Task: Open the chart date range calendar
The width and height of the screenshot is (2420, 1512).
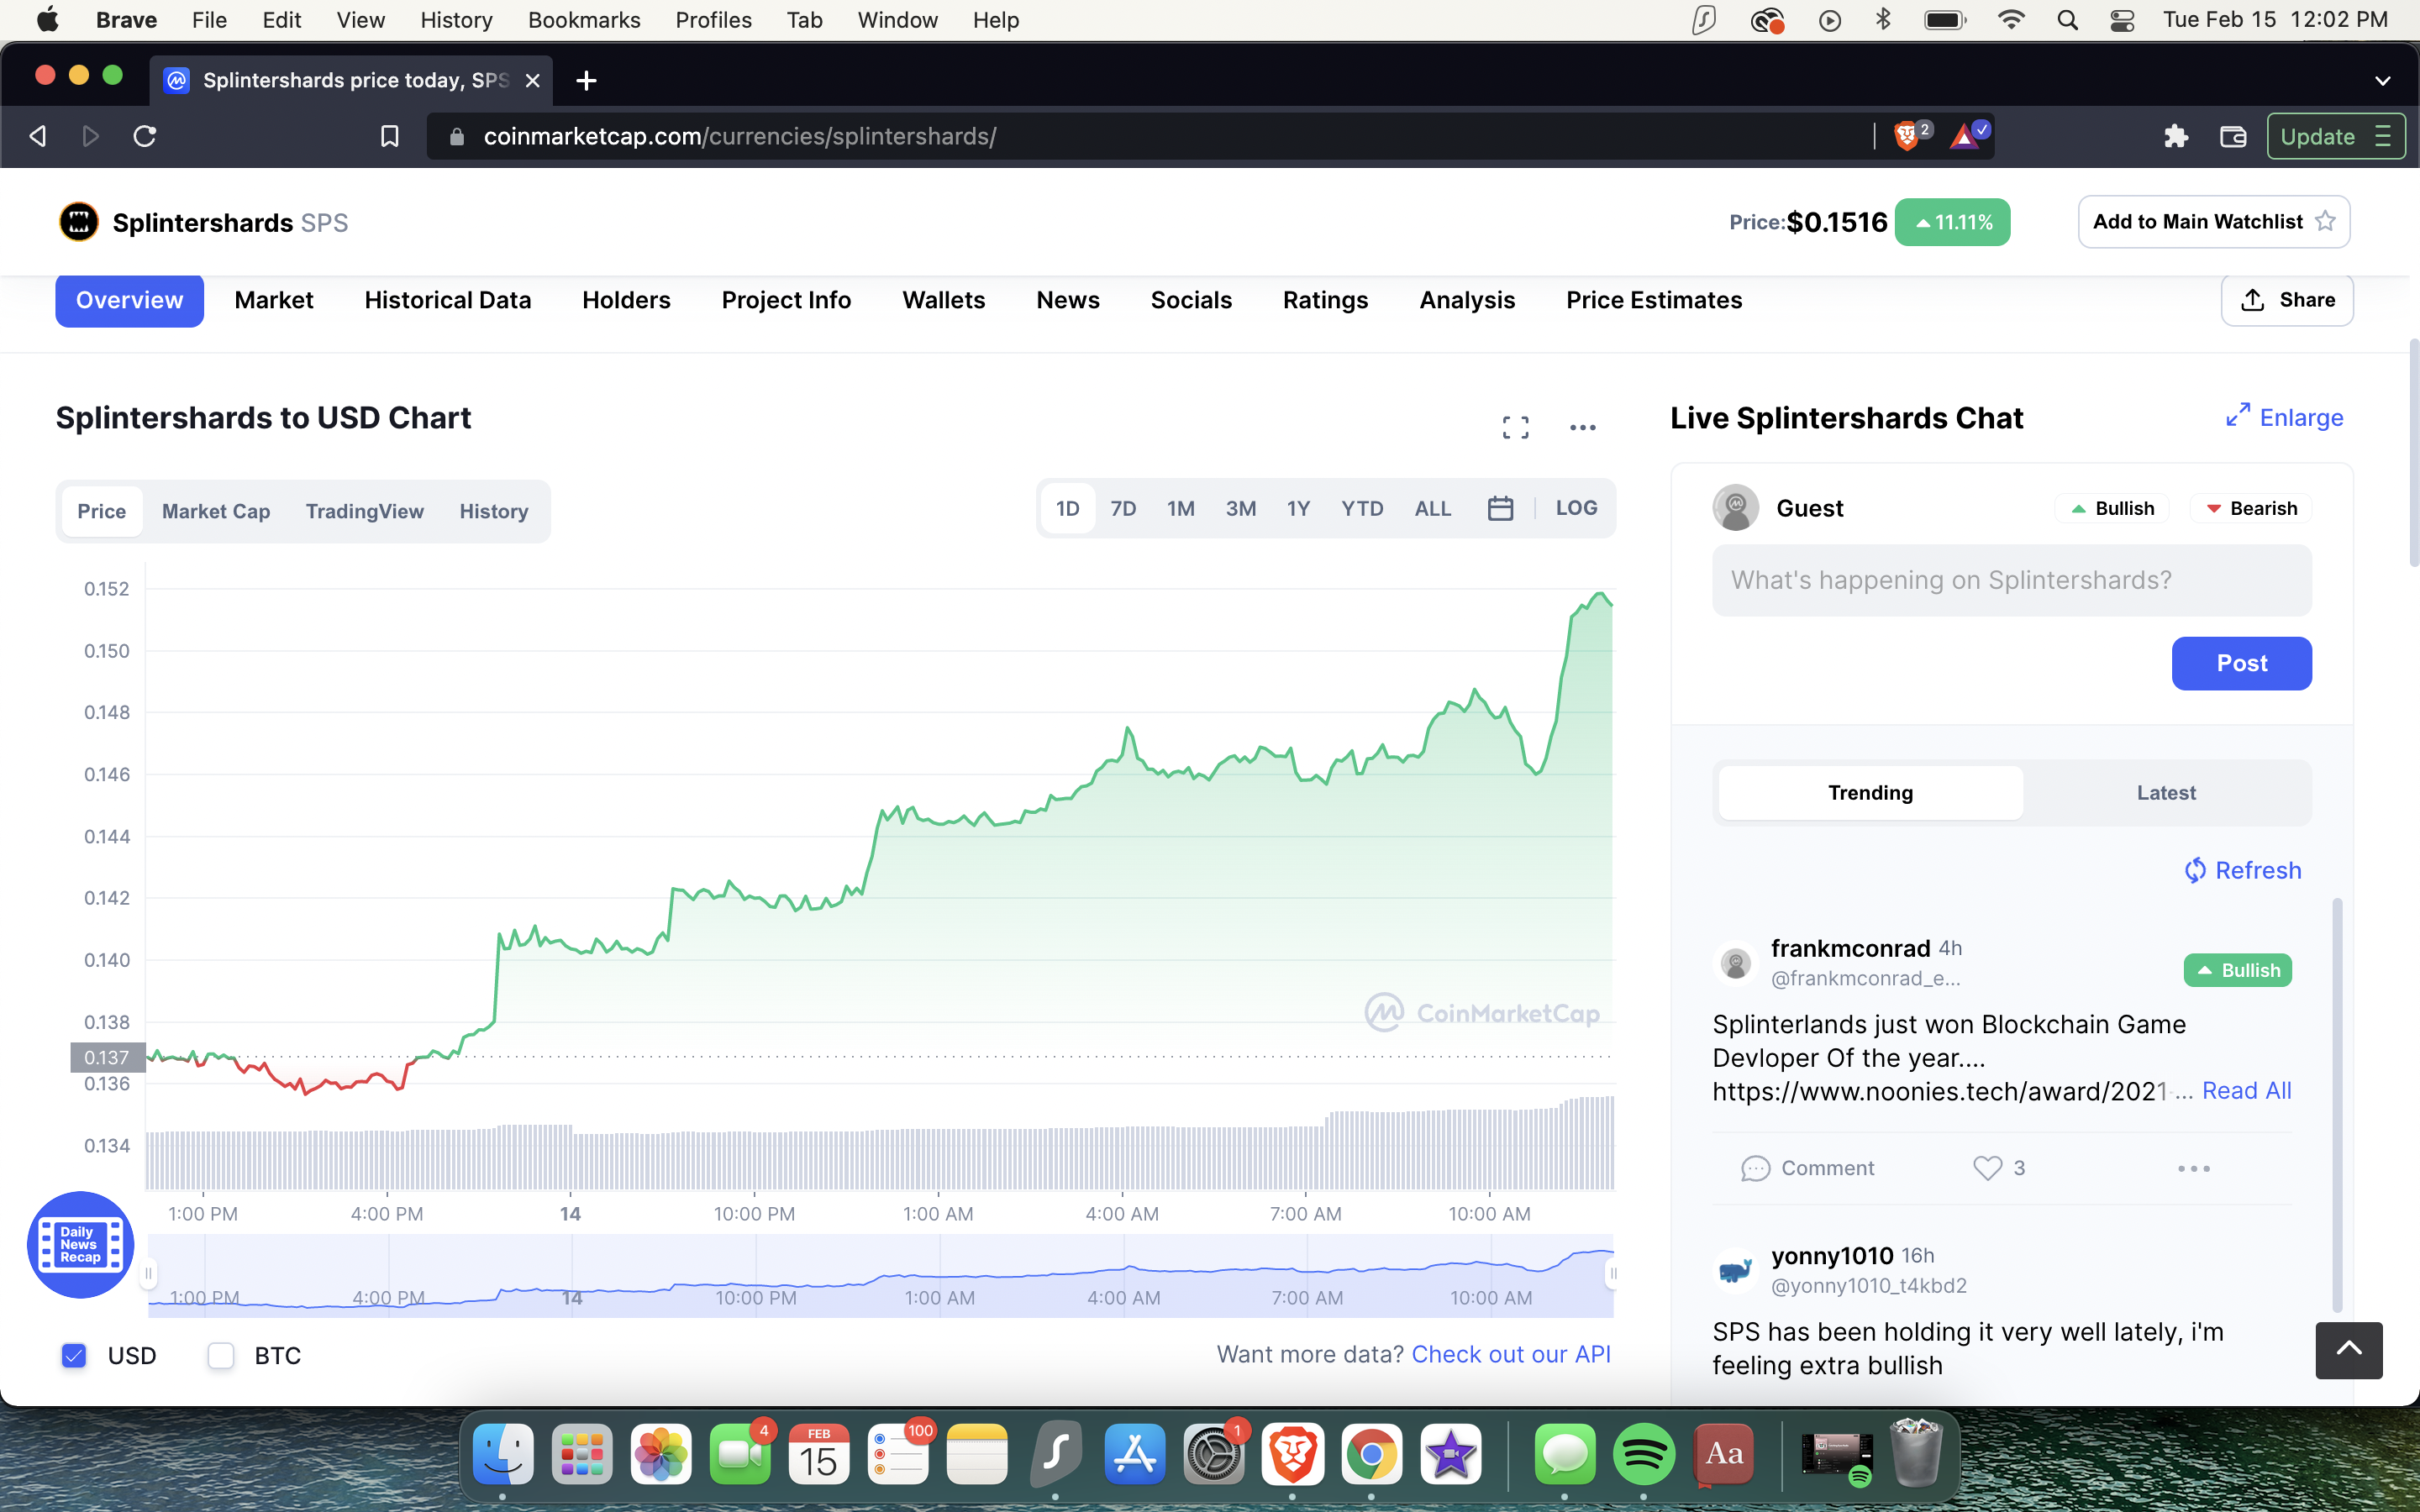Action: coord(1500,508)
